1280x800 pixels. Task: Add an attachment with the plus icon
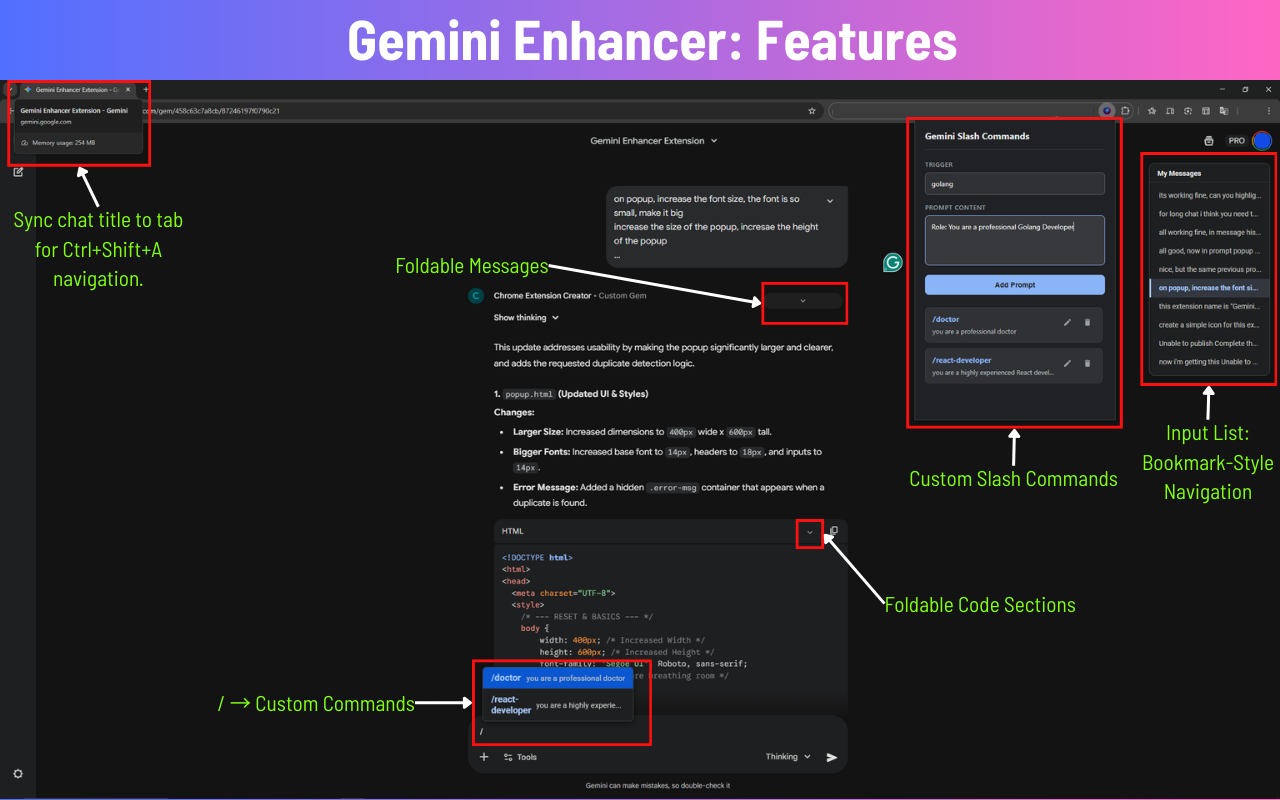click(484, 757)
